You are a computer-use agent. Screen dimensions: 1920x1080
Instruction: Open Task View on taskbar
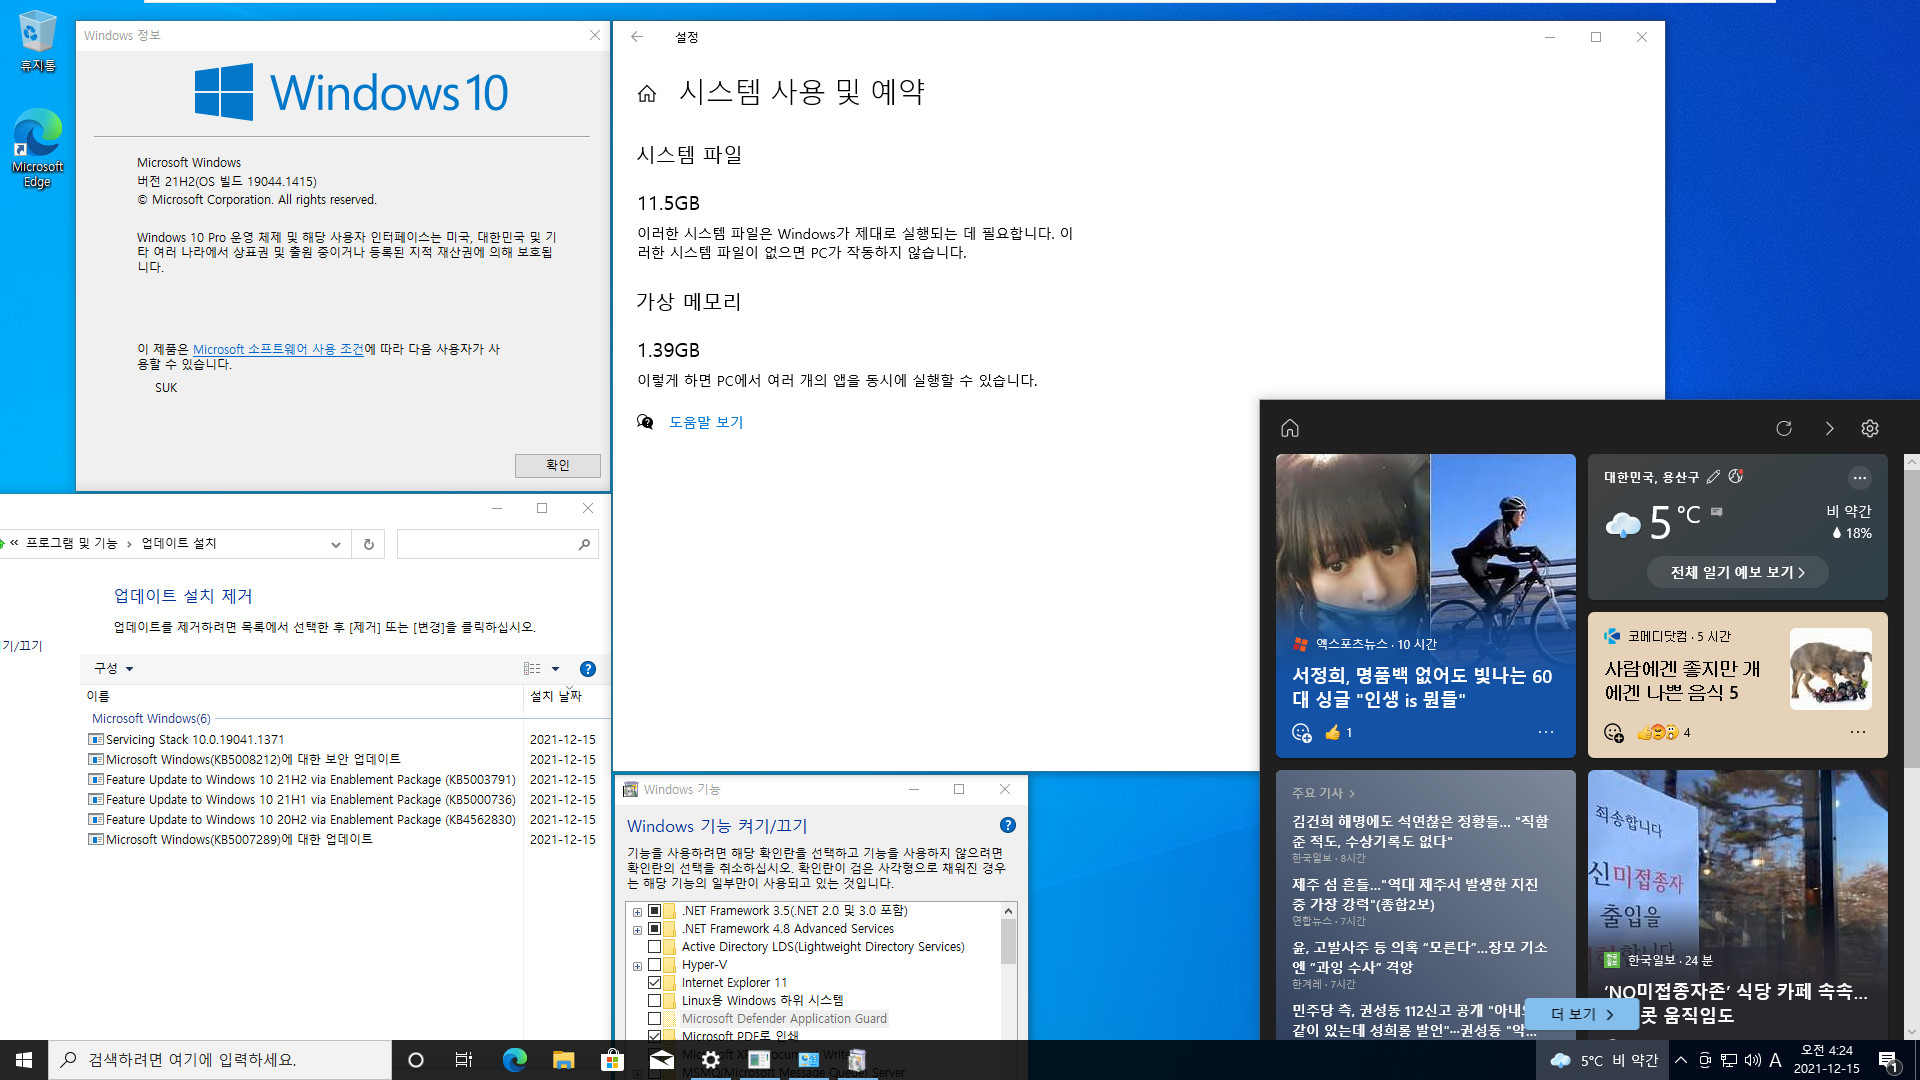(x=464, y=1060)
